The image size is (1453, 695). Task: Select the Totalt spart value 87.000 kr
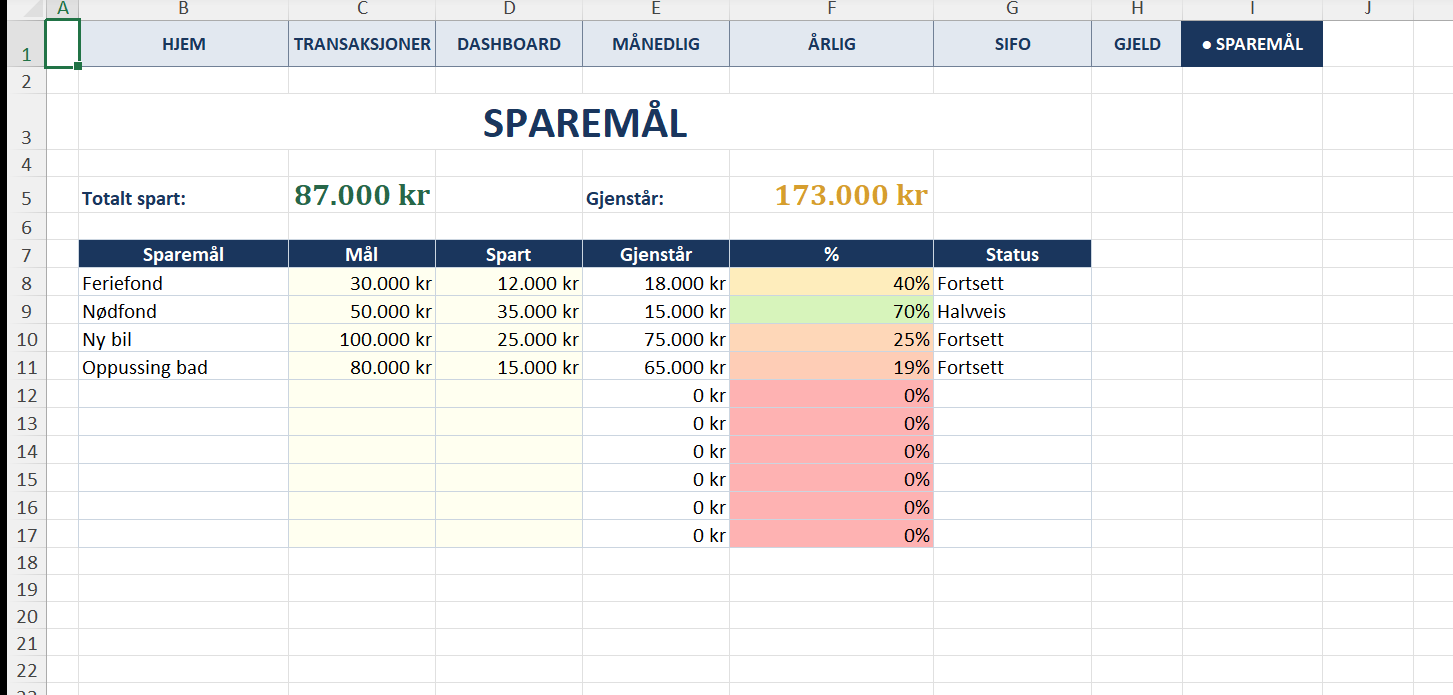[362, 196]
